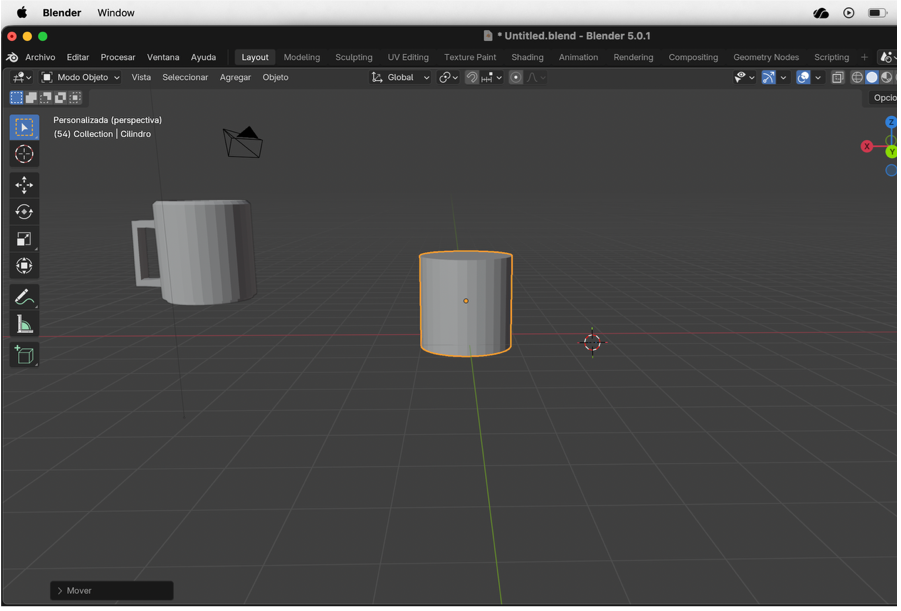Viewport: 901px width, 611px height.
Task: Activate the Measure tool
Action: coord(24,325)
